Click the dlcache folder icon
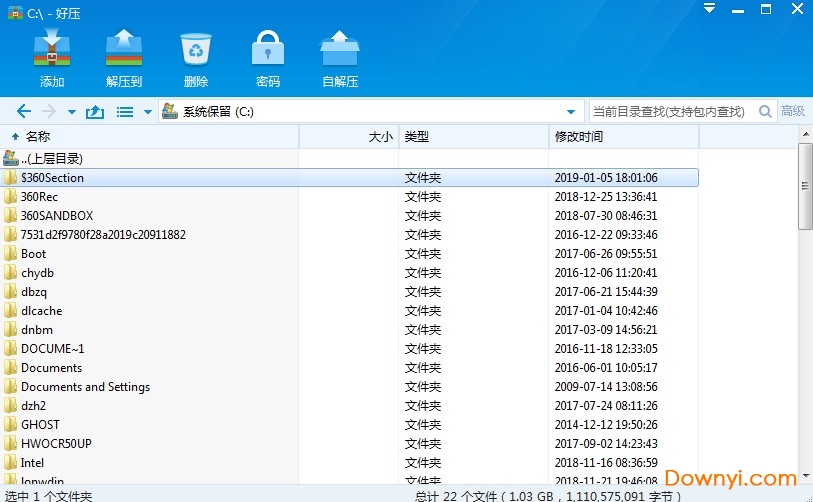This screenshot has width=813, height=502. pyautogui.click(x=10, y=311)
